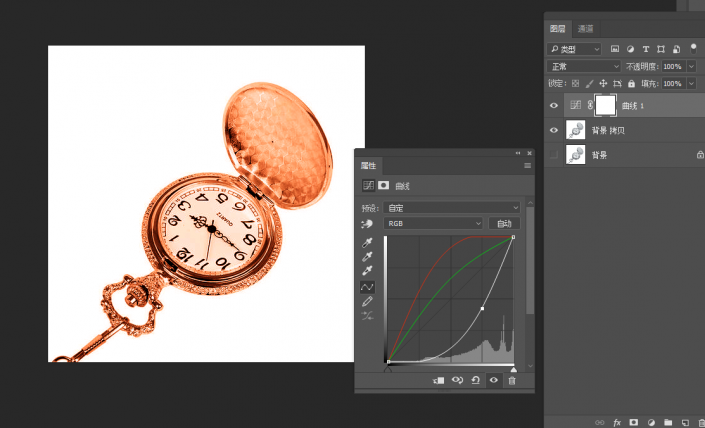Click the opacity 100% input field
This screenshot has height=428, width=705.
[x=674, y=67]
